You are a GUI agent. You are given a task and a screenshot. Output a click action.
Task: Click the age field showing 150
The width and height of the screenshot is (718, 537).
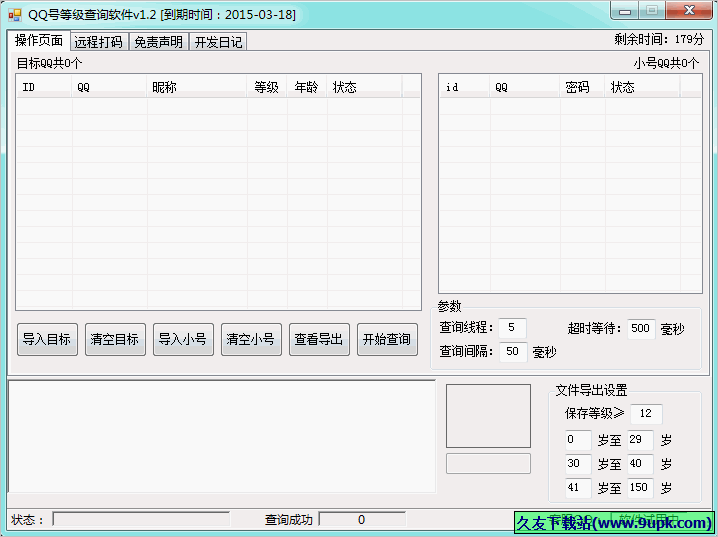pos(640,488)
